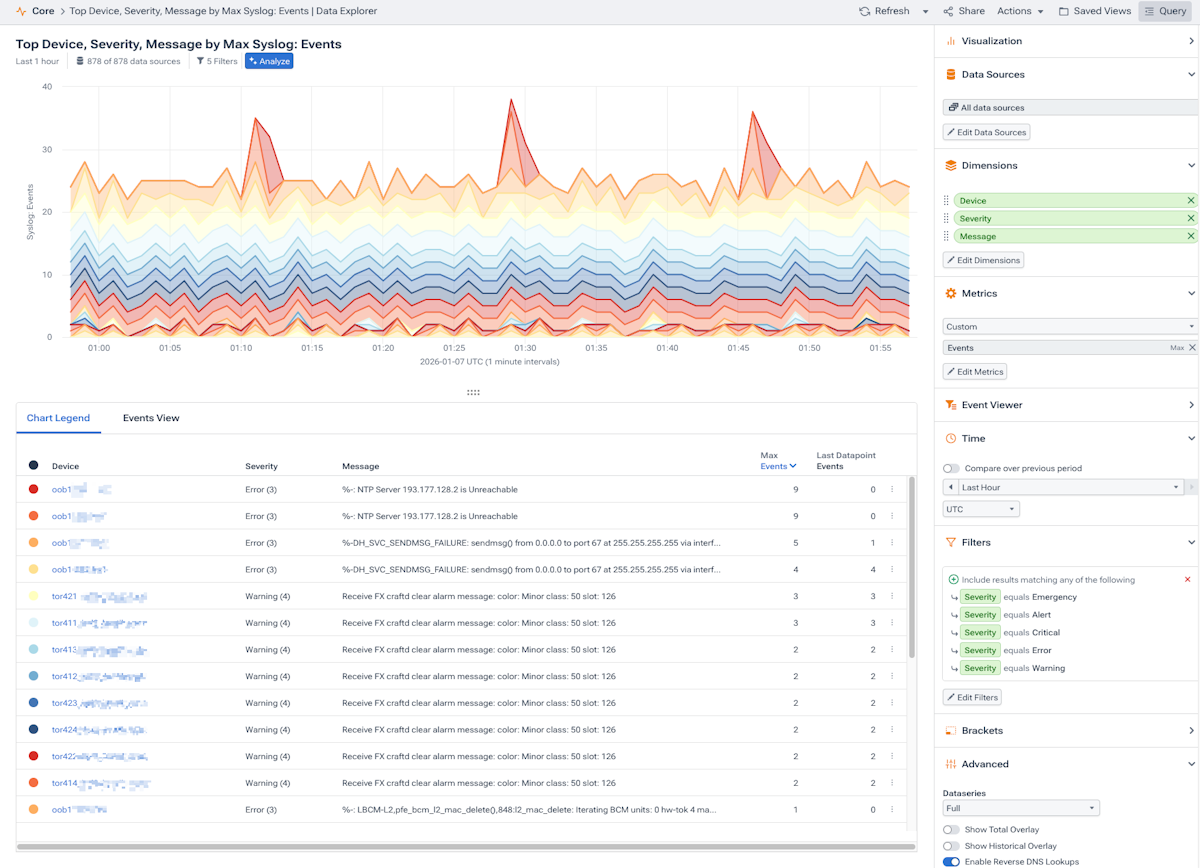Click the panel resize grip handle
1200x868 pixels.
point(473,393)
